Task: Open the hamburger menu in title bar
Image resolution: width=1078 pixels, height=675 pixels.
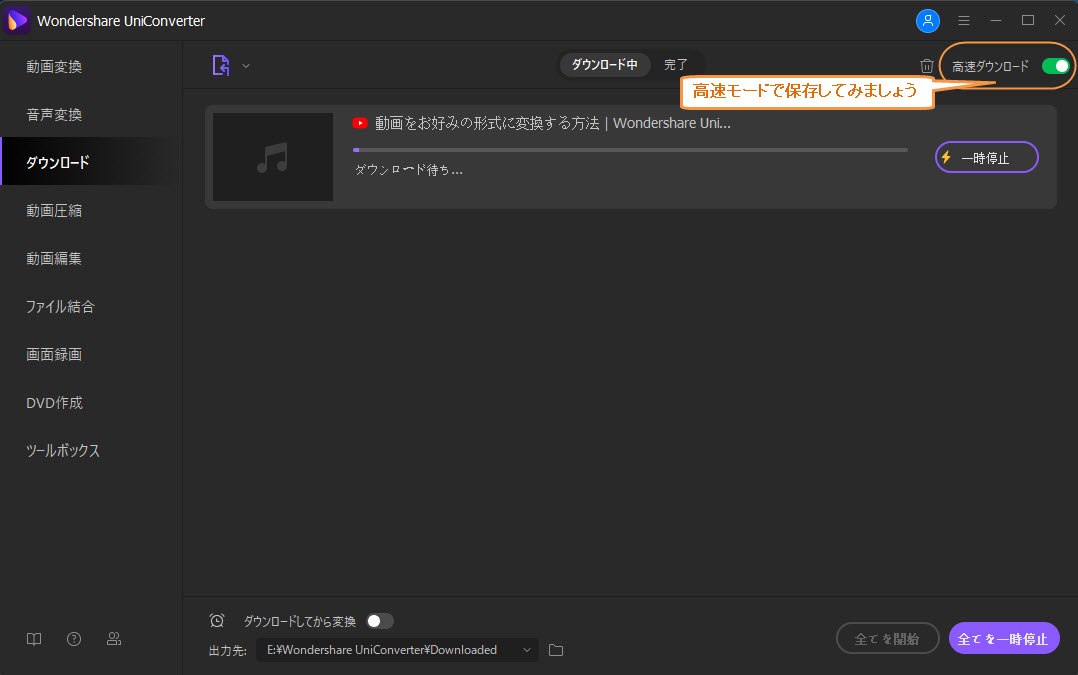Action: pos(963,20)
